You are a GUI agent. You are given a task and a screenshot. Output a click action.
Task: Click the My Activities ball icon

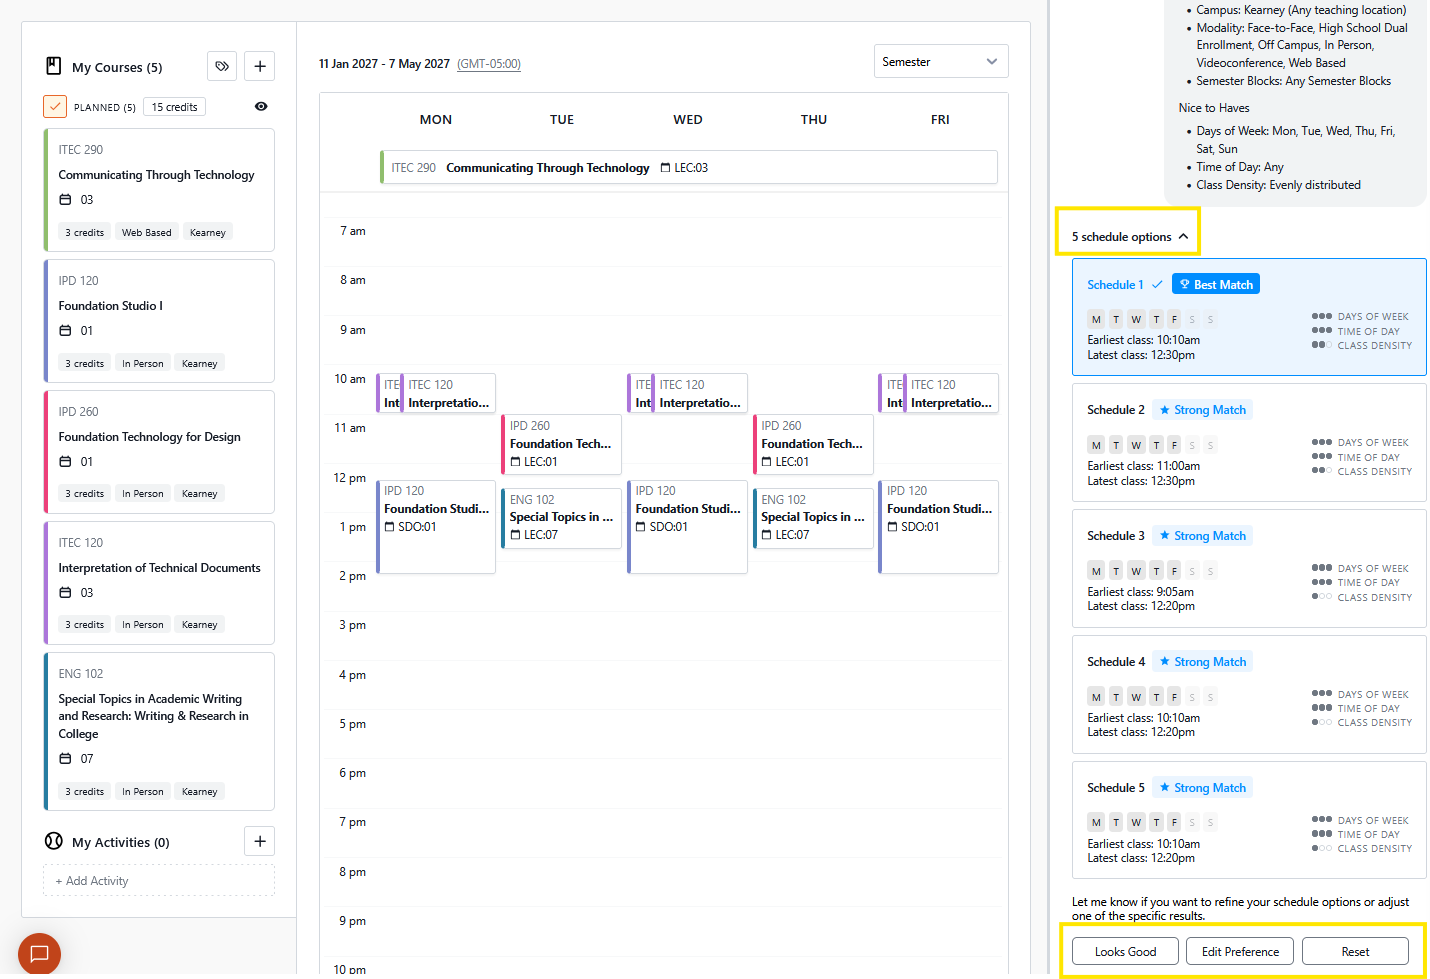(54, 841)
